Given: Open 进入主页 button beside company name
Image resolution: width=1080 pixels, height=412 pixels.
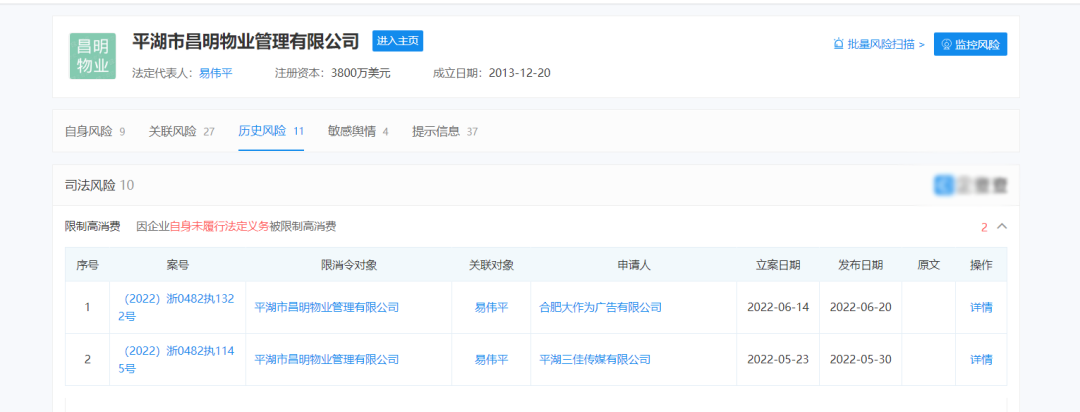Looking at the screenshot, I should coord(397,41).
